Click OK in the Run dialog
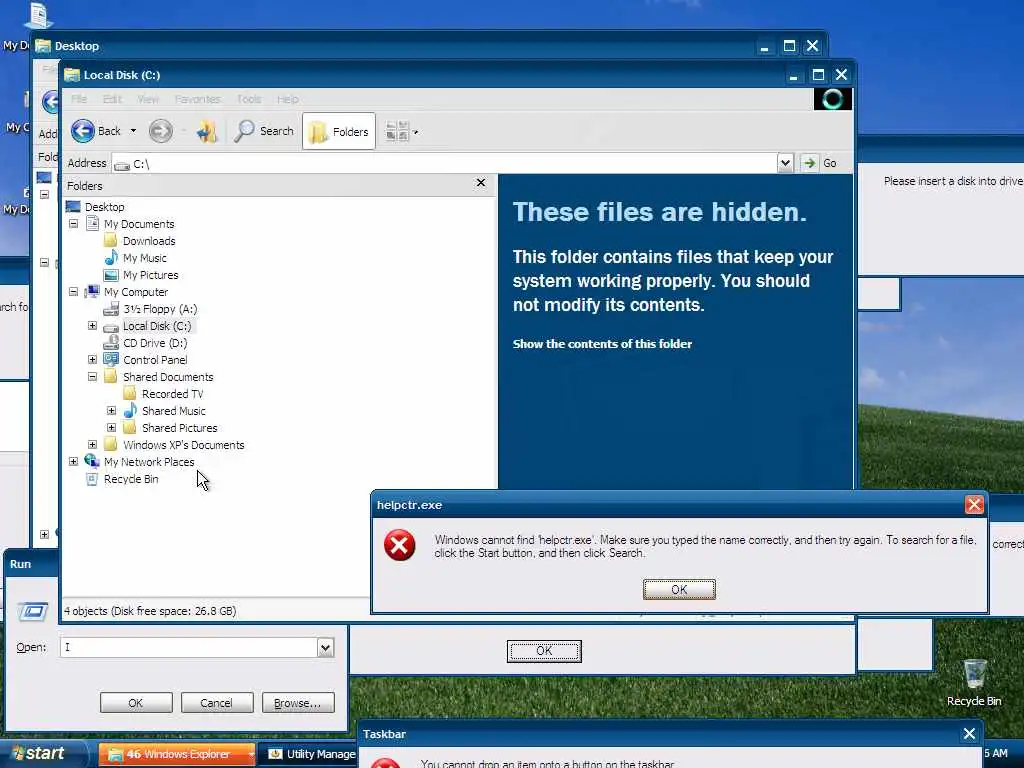This screenshot has width=1024, height=768. pos(136,703)
